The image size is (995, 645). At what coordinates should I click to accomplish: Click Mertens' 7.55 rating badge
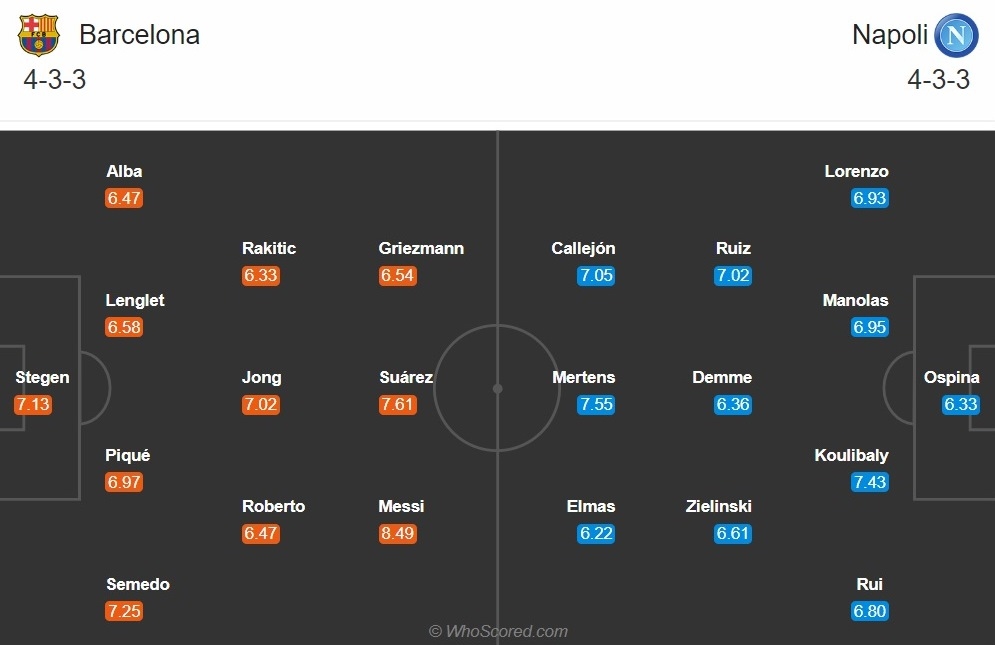coord(596,404)
